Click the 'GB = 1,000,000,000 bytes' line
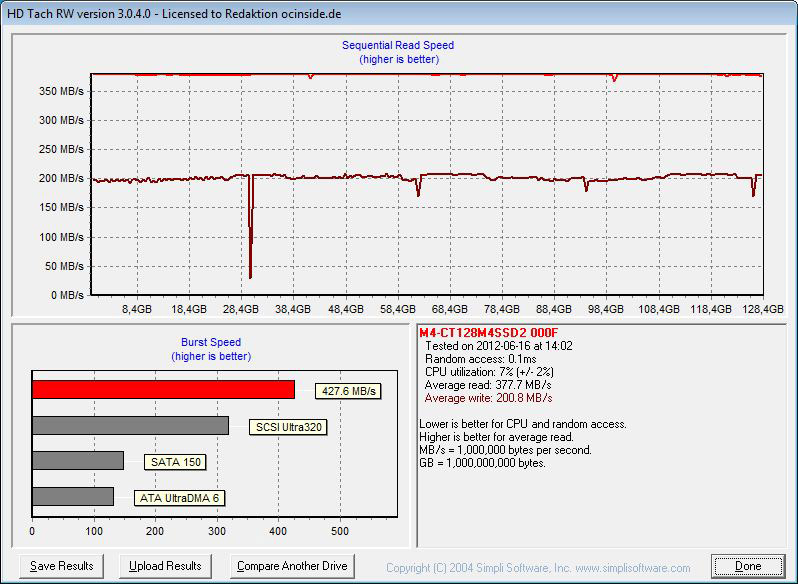The image size is (798, 584). [482, 463]
